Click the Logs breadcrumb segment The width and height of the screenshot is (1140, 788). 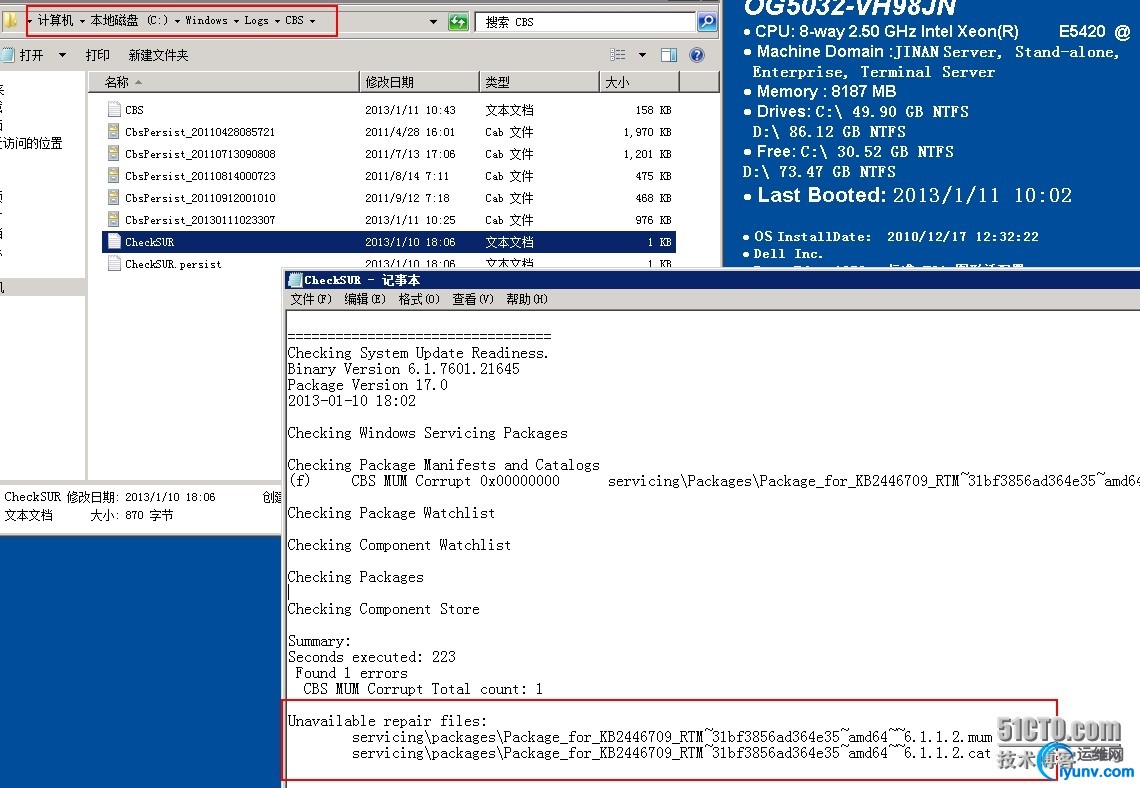point(256,20)
